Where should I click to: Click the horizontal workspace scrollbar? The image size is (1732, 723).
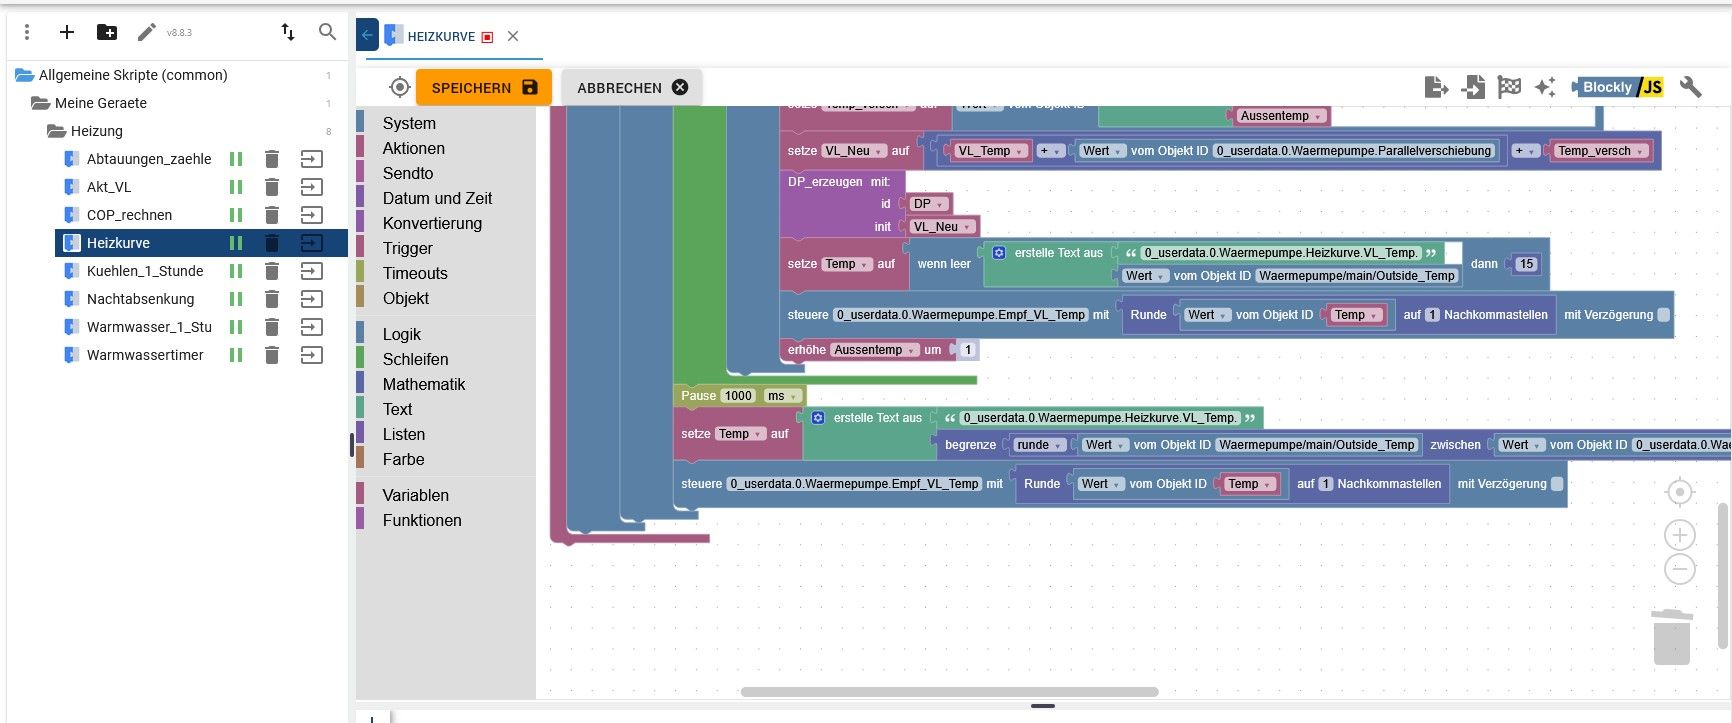click(x=949, y=692)
